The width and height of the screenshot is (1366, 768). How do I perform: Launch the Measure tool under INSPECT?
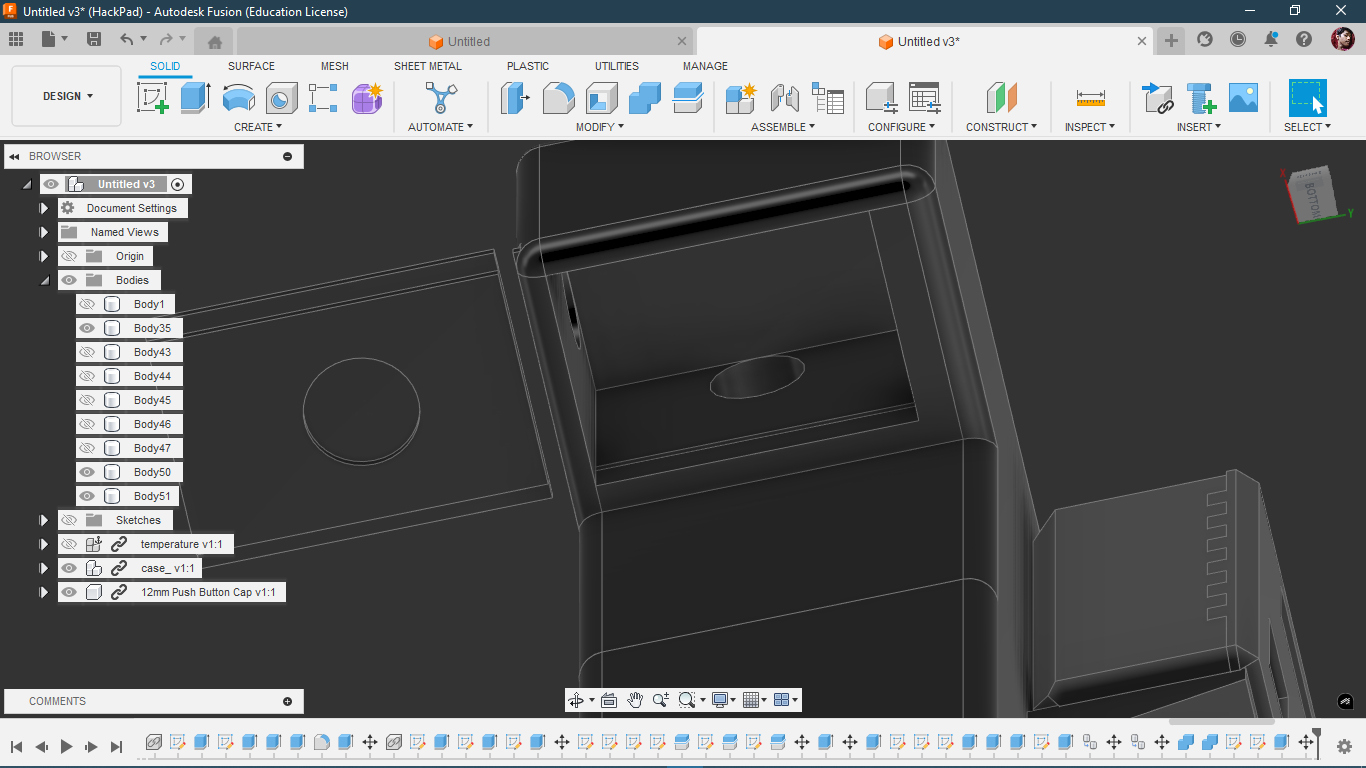pyautogui.click(x=1089, y=97)
